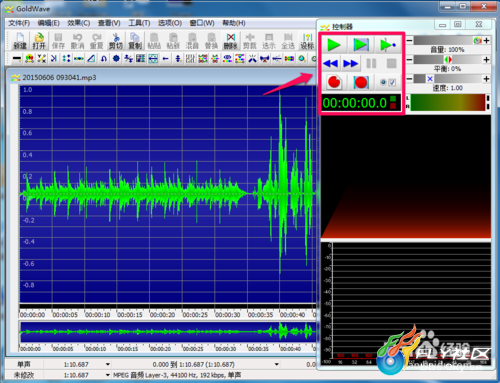Click the 混音 (Mix) toolbar icon
500x383 pixels.
[192, 41]
